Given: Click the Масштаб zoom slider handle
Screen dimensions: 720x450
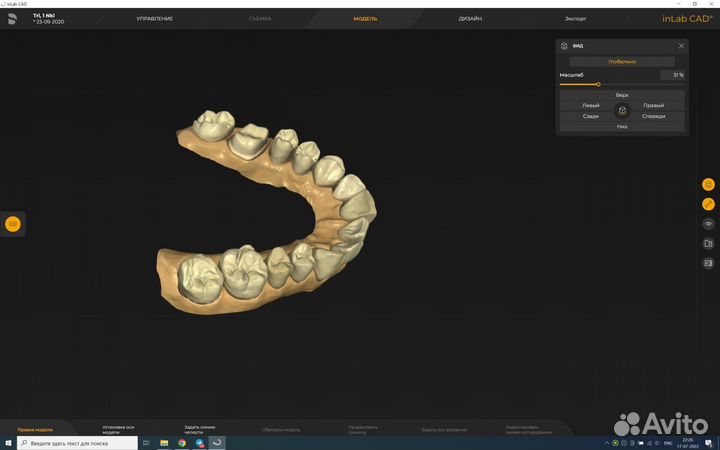Looking at the screenshot, I should [598, 84].
